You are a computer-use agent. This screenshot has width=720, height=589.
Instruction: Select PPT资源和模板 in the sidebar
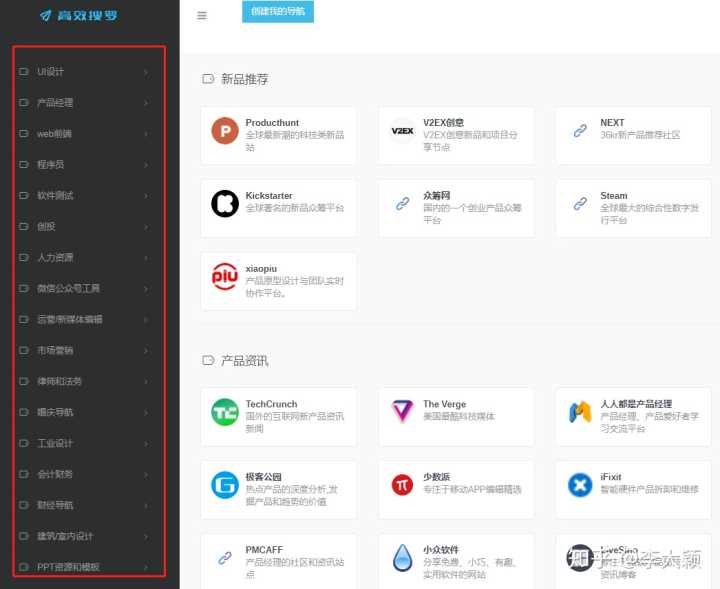(68, 567)
